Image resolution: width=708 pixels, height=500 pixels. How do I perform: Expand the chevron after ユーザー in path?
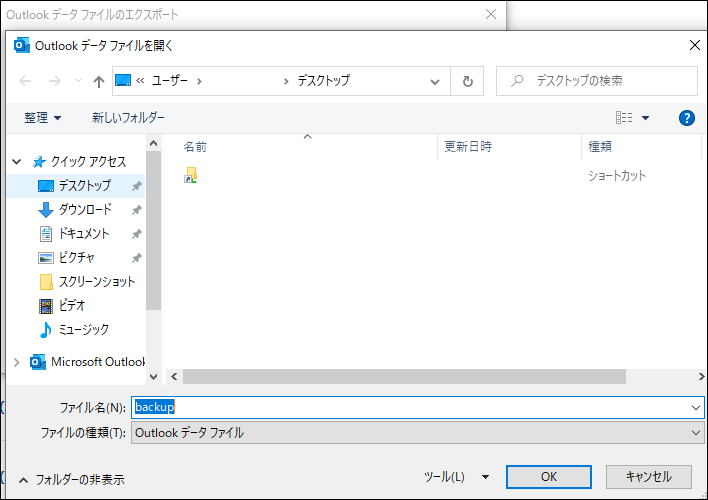click(199, 81)
